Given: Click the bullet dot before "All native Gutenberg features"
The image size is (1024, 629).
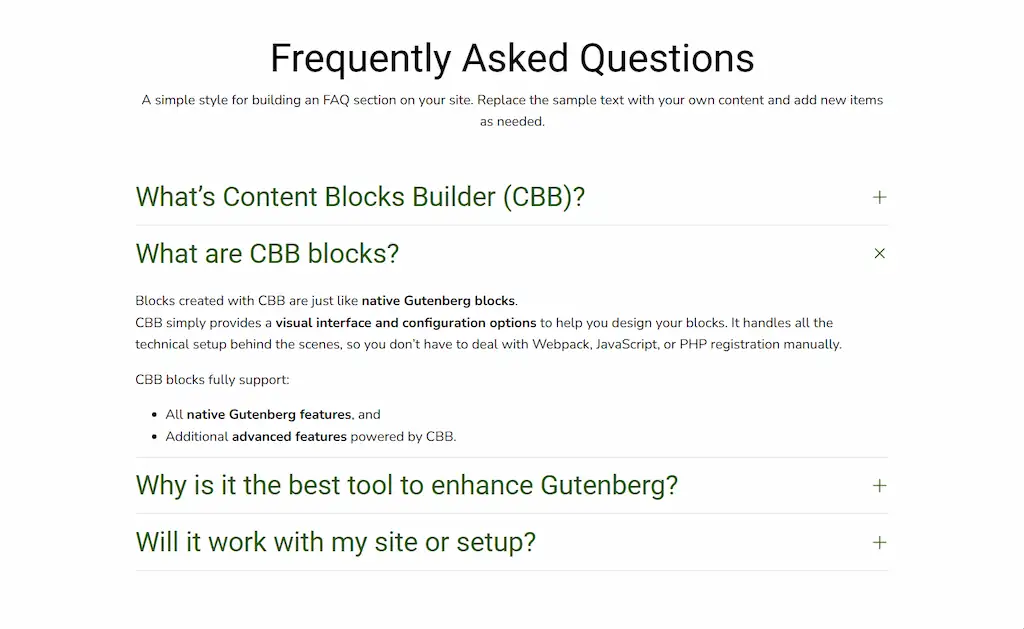Looking at the screenshot, I should (154, 415).
